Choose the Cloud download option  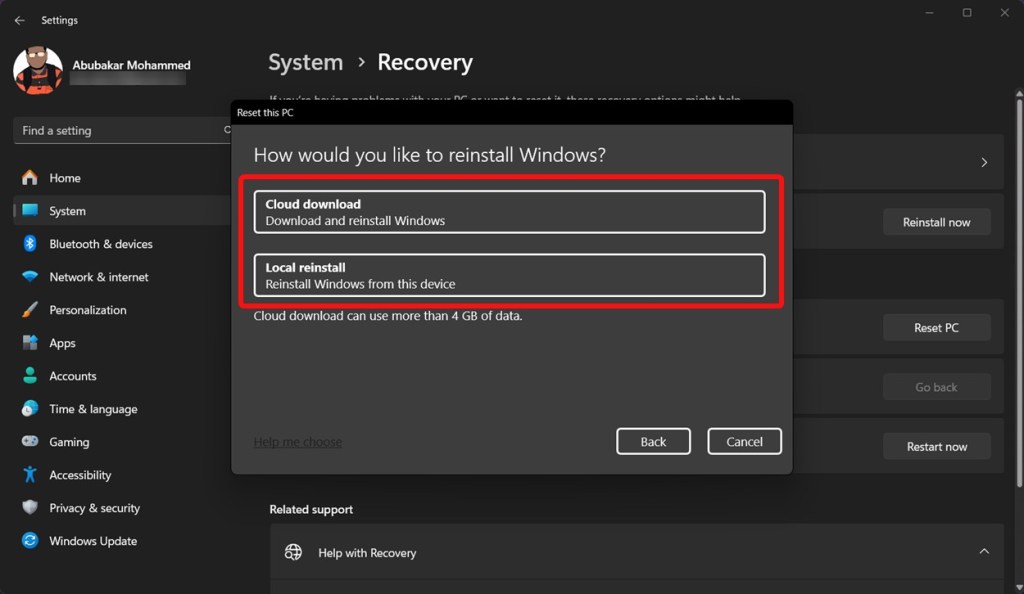pyautogui.click(x=509, y=212)
